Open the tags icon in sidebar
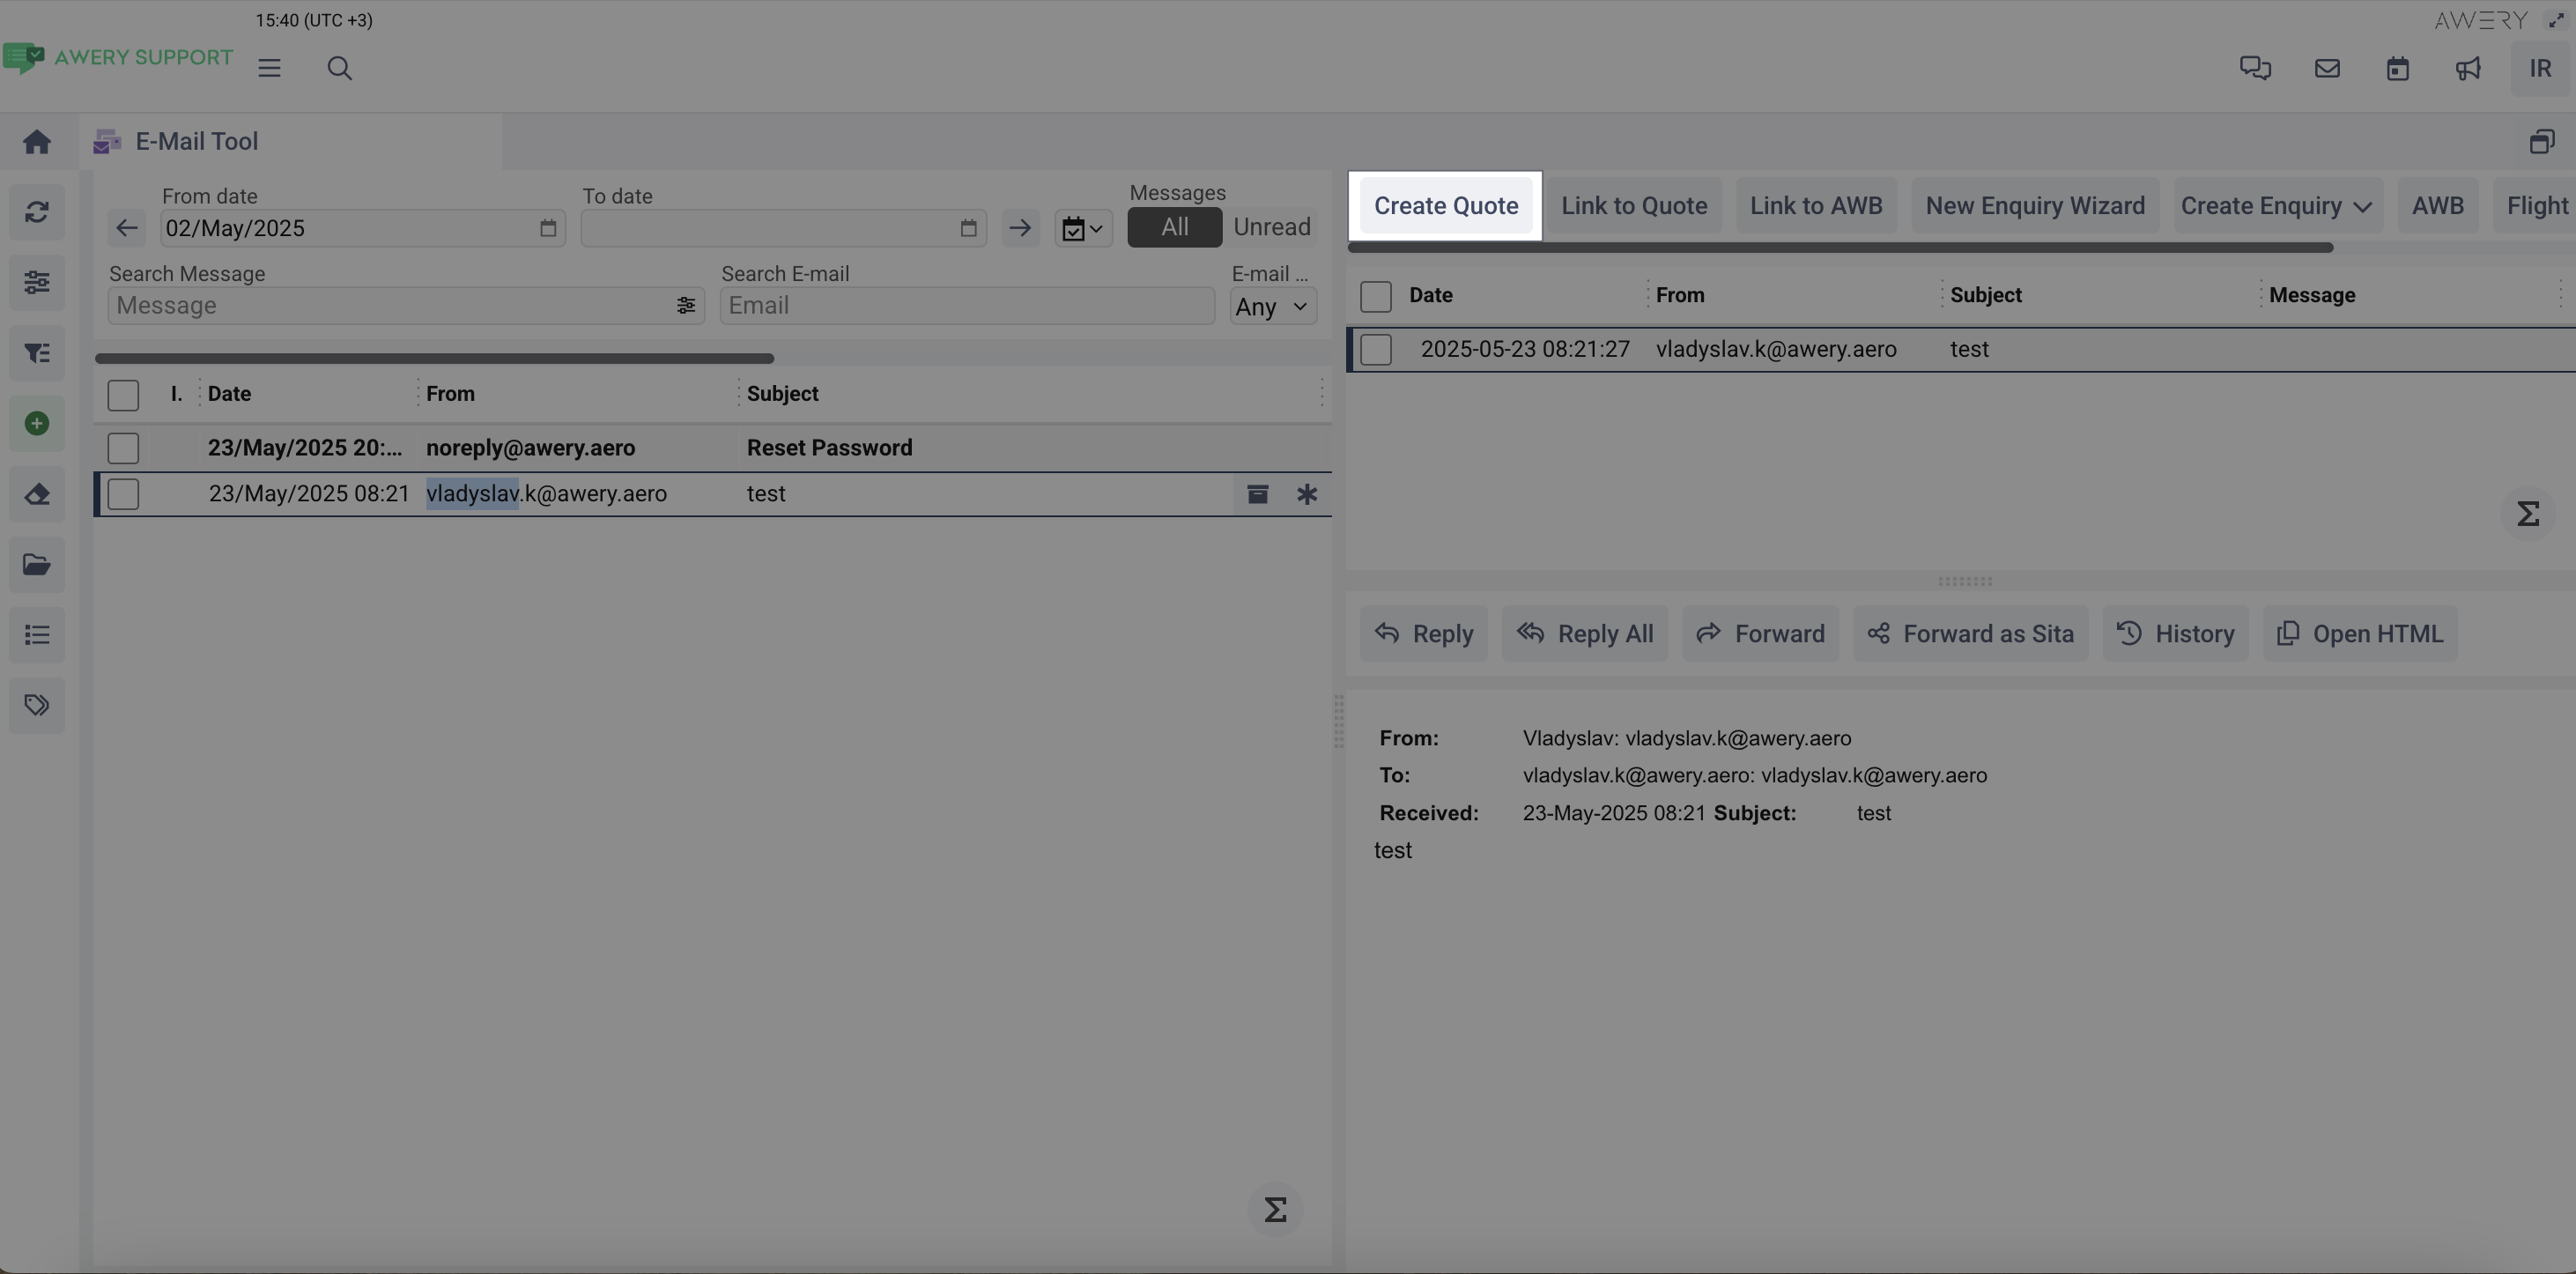The image size is (2576, 1274). click(x=37, y=705)
